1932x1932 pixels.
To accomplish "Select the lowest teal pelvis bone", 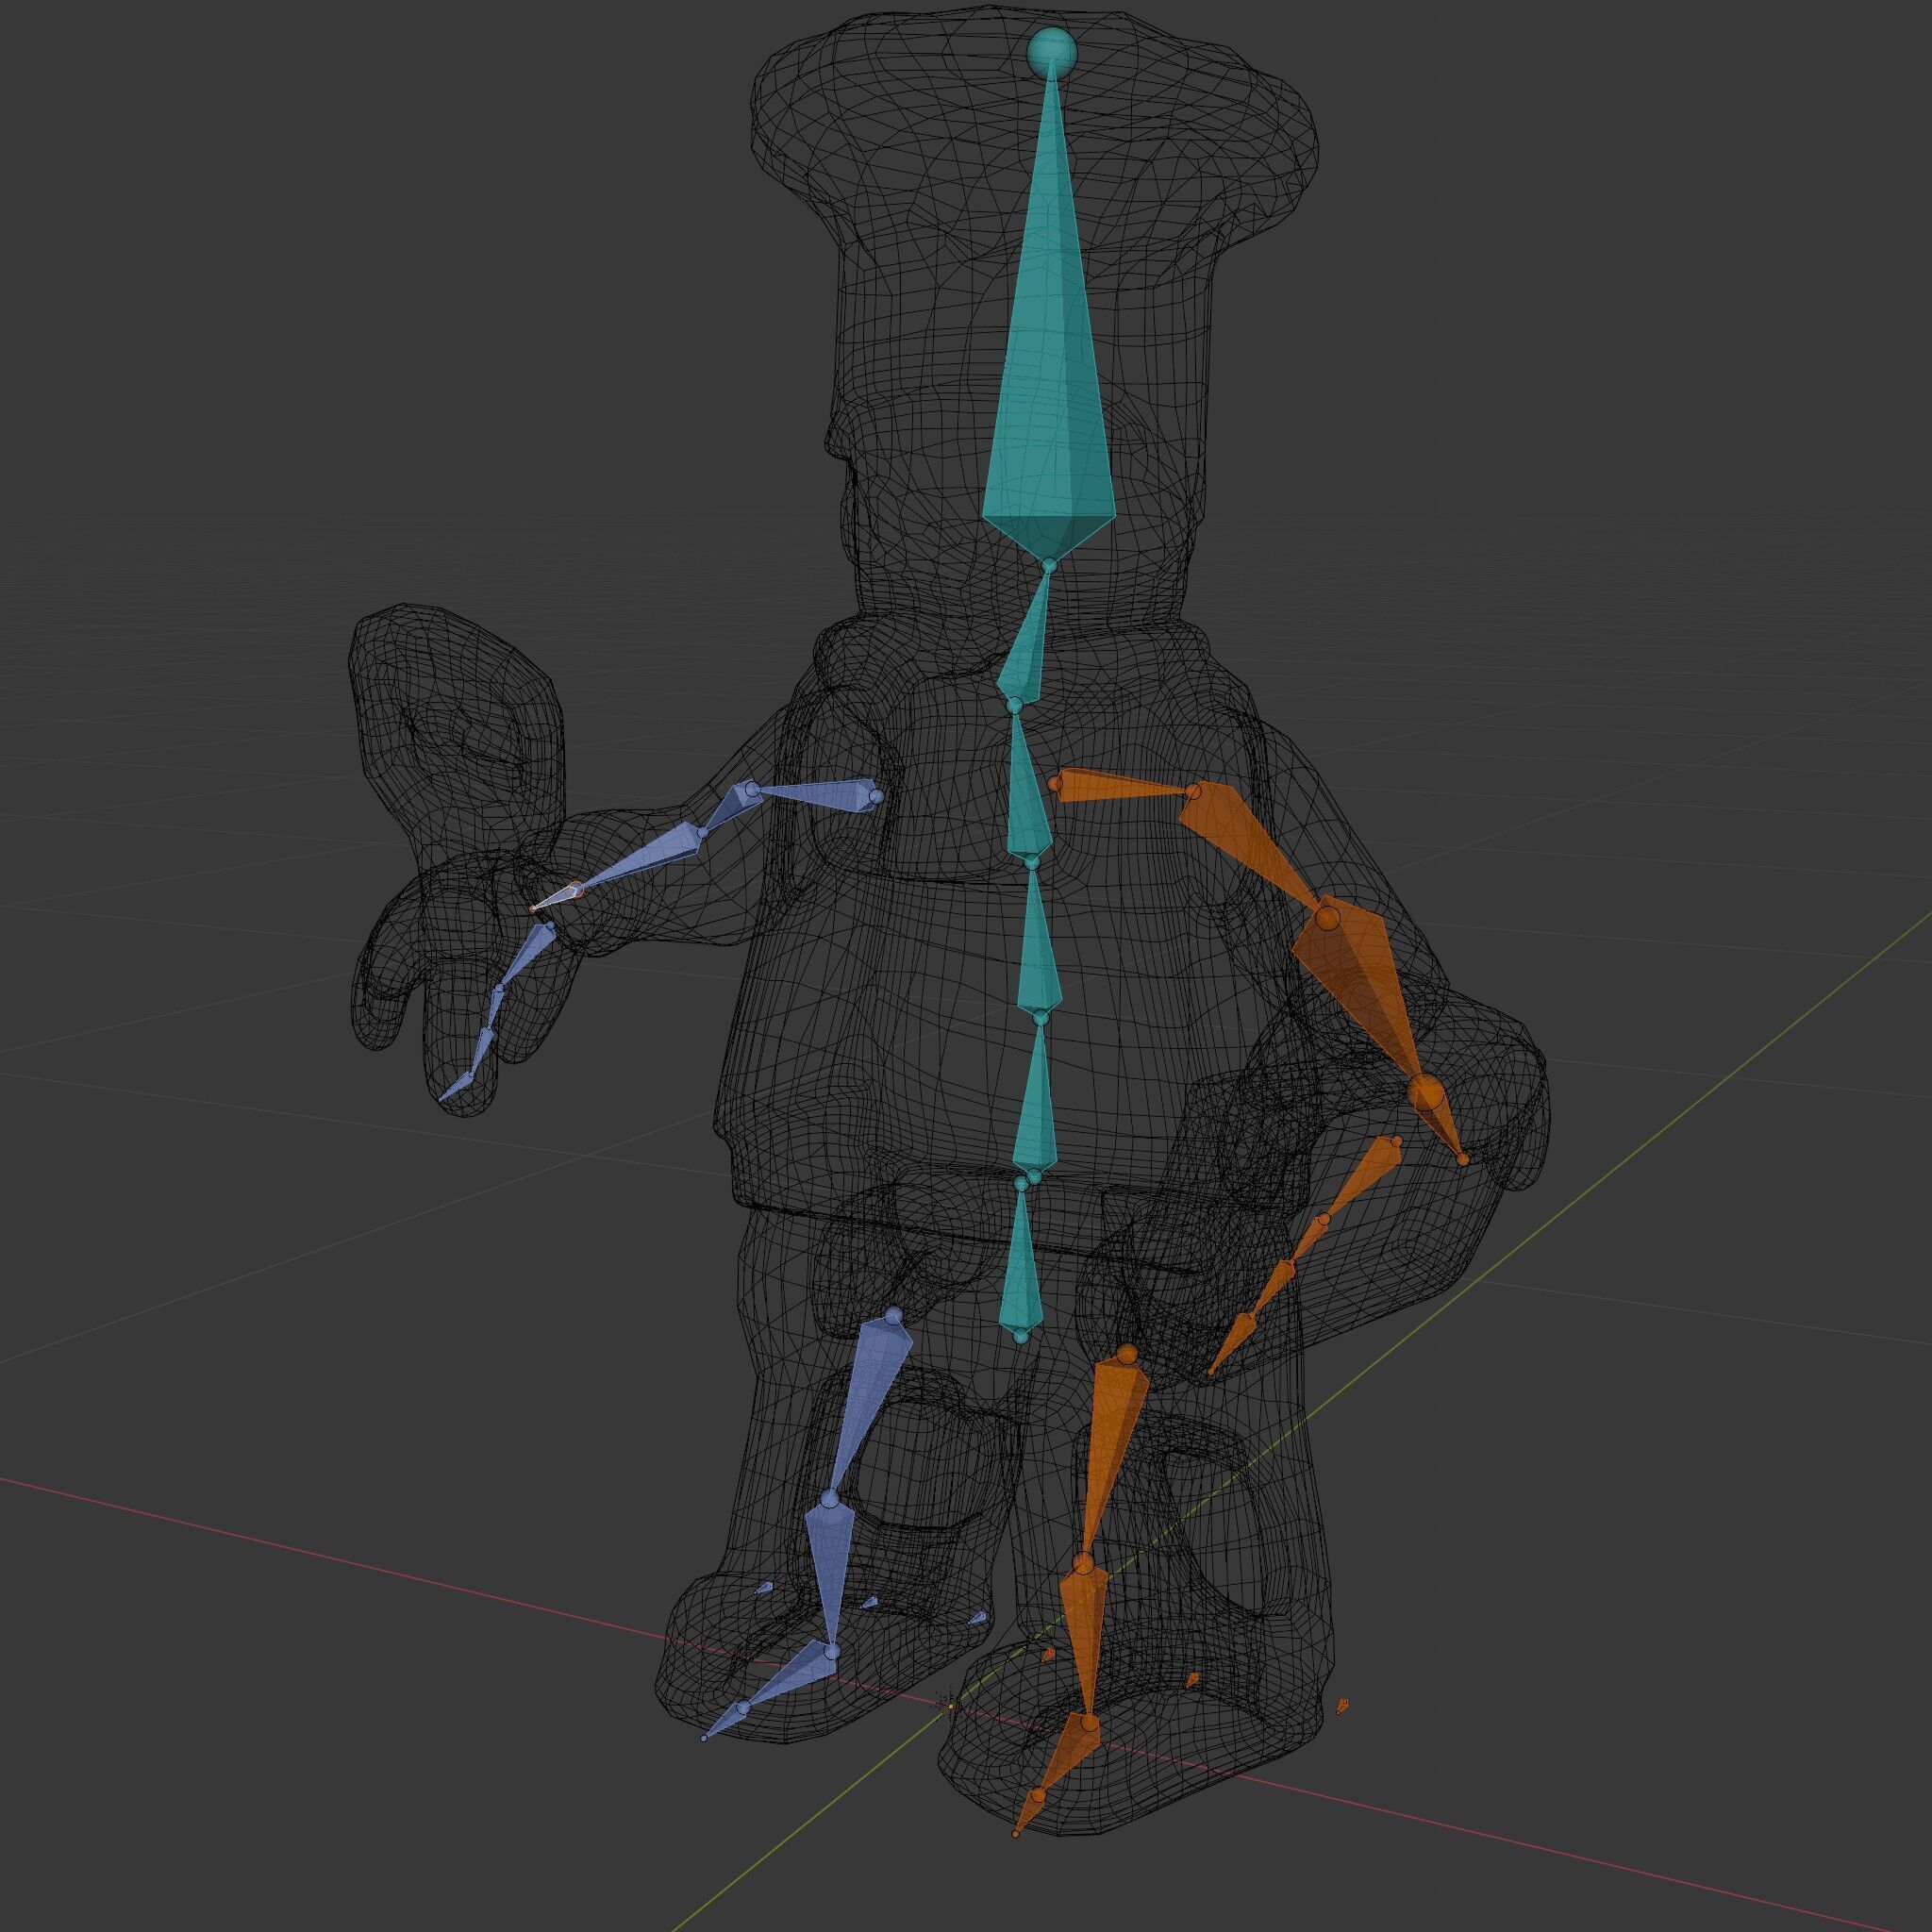I will pyautogui.click(x=1022, y=1275).
